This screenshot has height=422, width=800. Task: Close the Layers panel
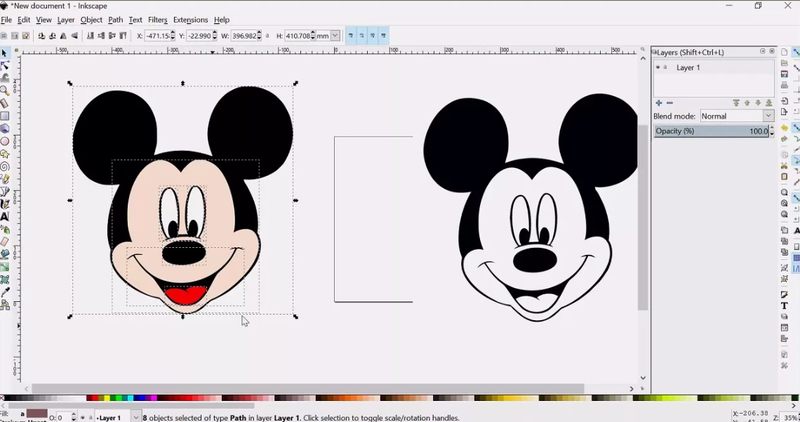point(772,52)
